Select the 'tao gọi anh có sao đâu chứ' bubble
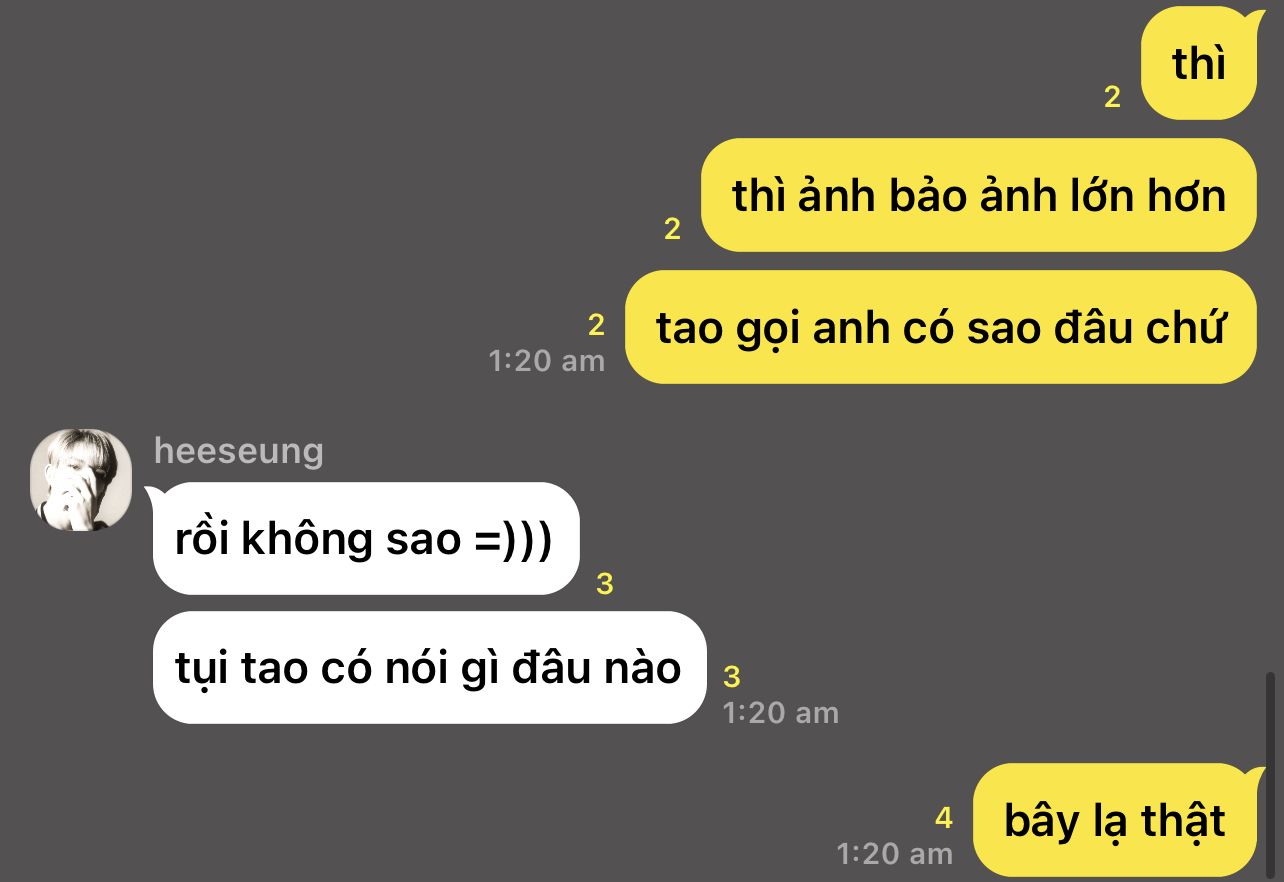The image size is (1284, 882). pyautogui.click(x=941, y=327)
